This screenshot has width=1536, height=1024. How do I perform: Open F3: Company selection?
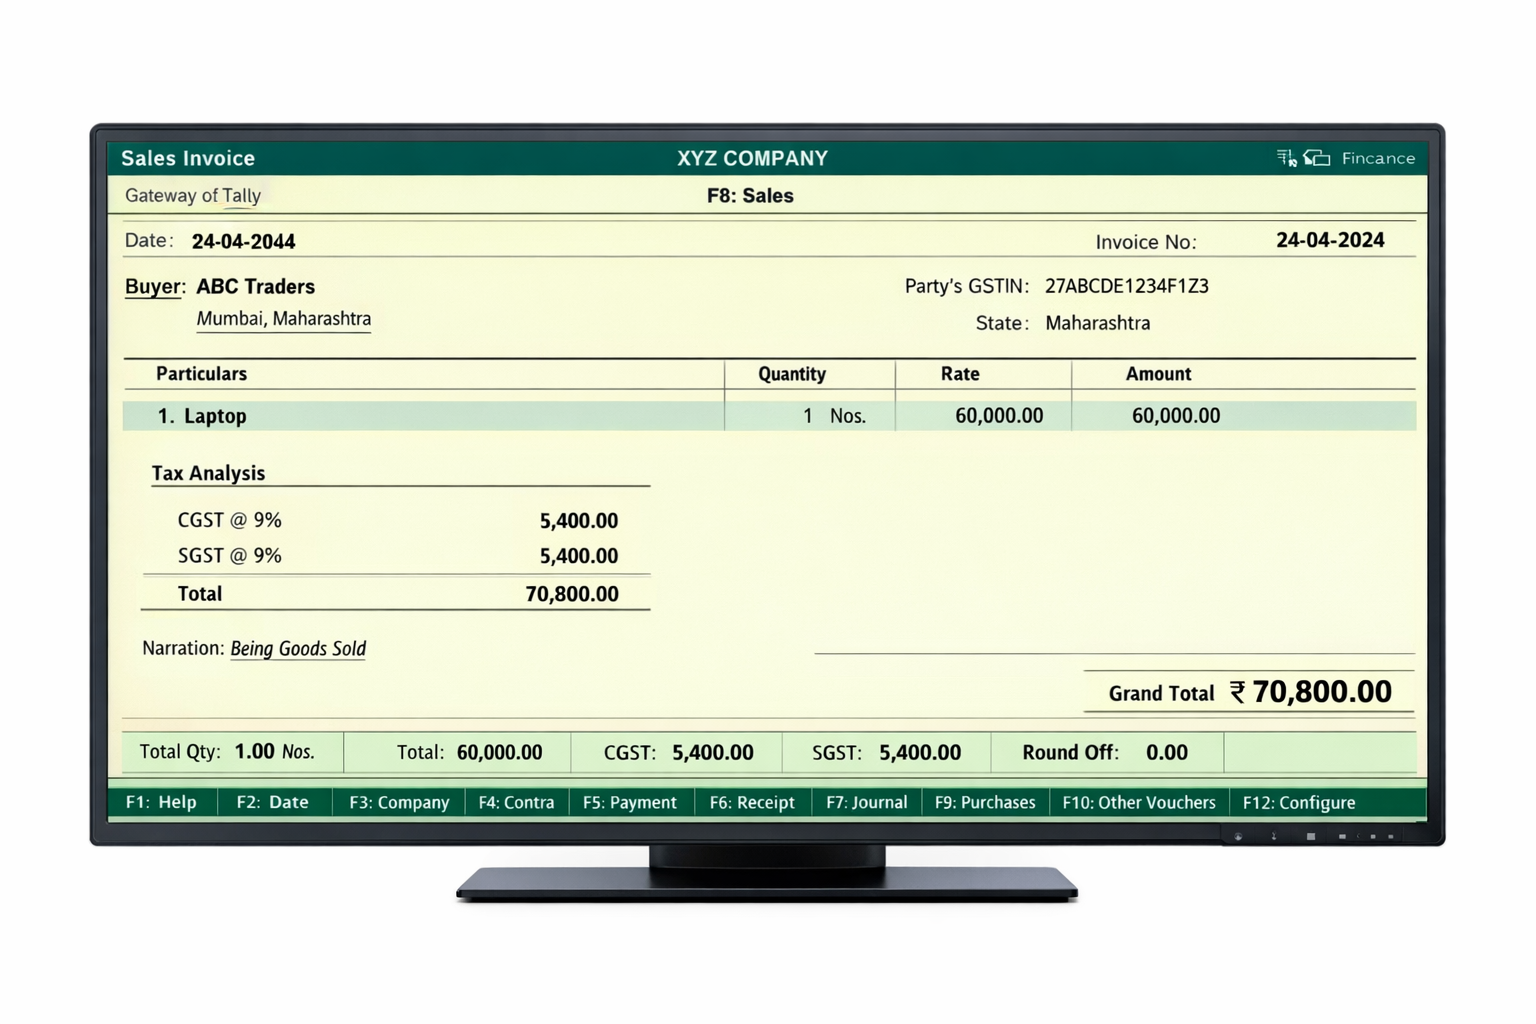(x=397, y=802)
